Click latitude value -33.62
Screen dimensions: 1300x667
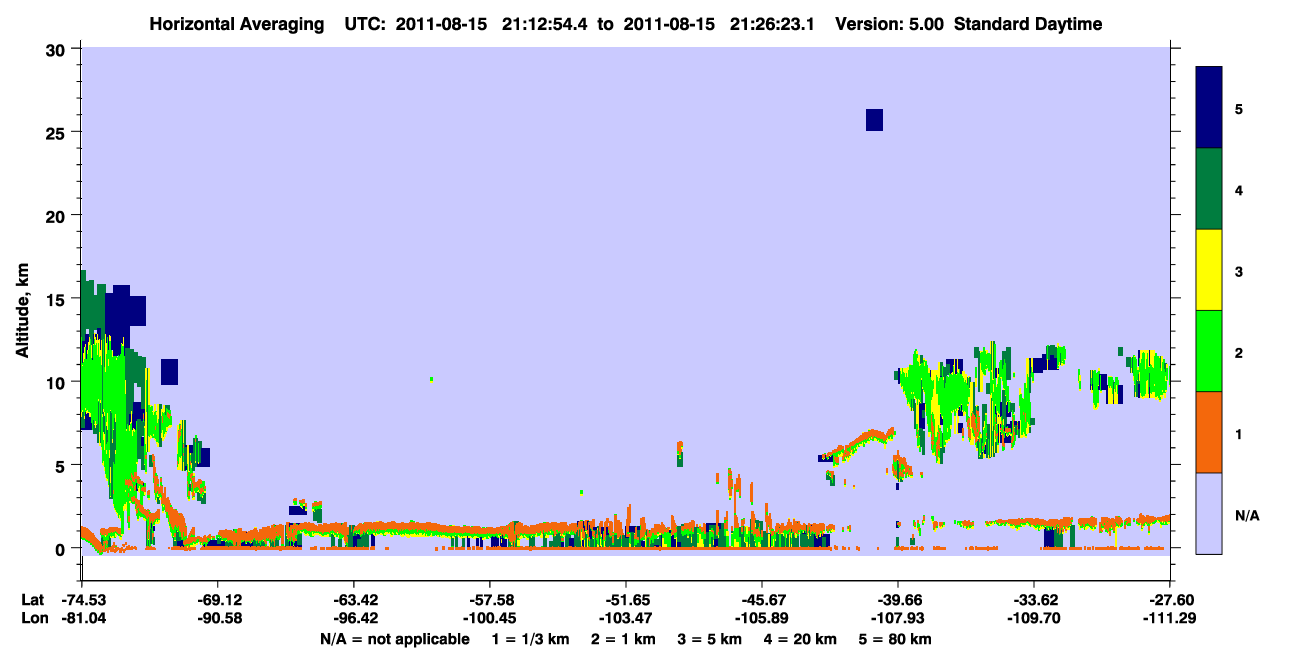[x=1034, y=600]
